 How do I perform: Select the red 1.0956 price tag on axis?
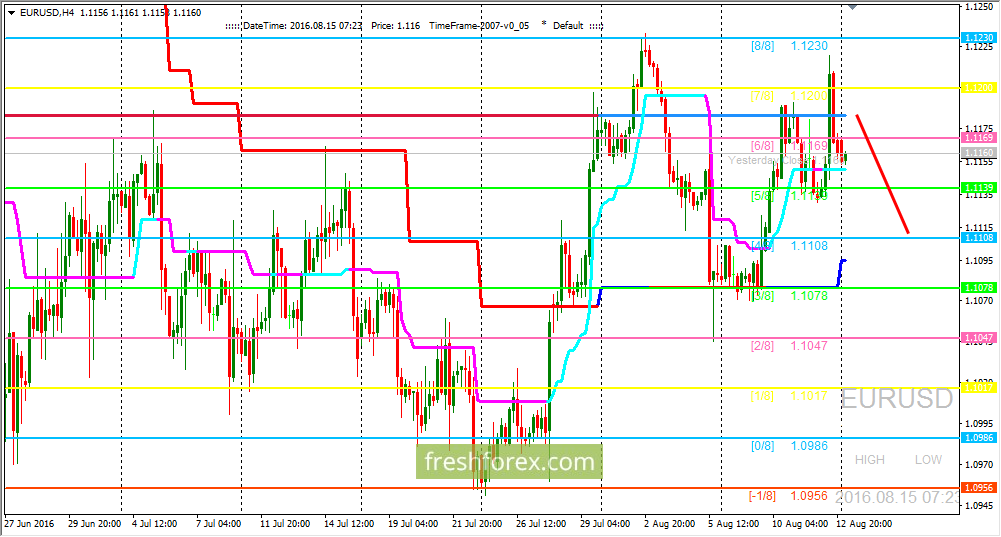coord(979,487)
